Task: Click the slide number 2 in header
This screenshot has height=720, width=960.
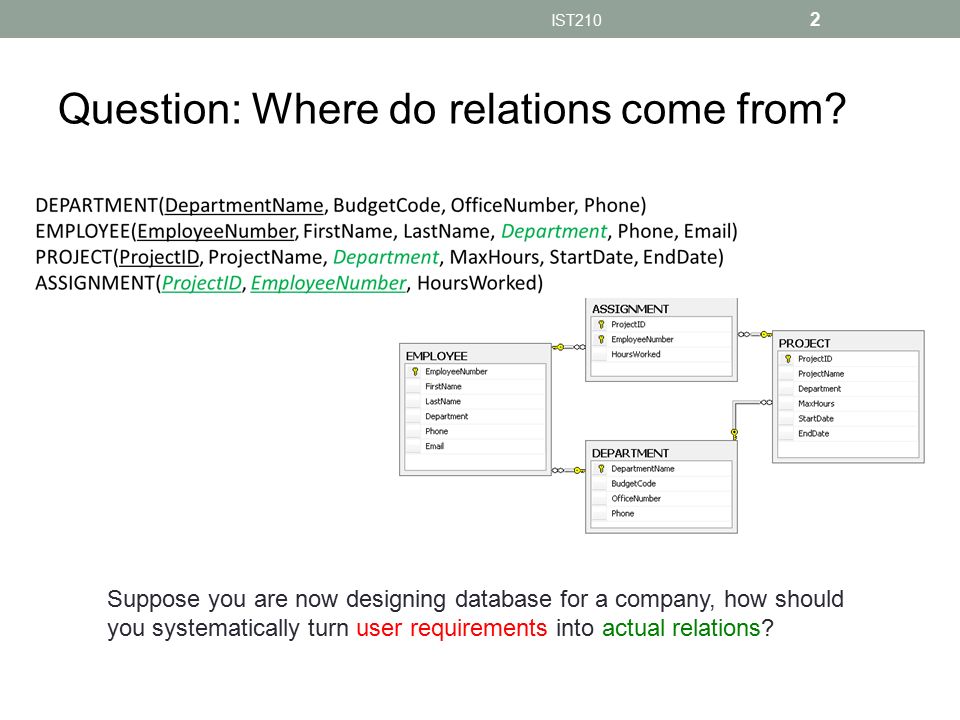Action: (x=815, y=20)
